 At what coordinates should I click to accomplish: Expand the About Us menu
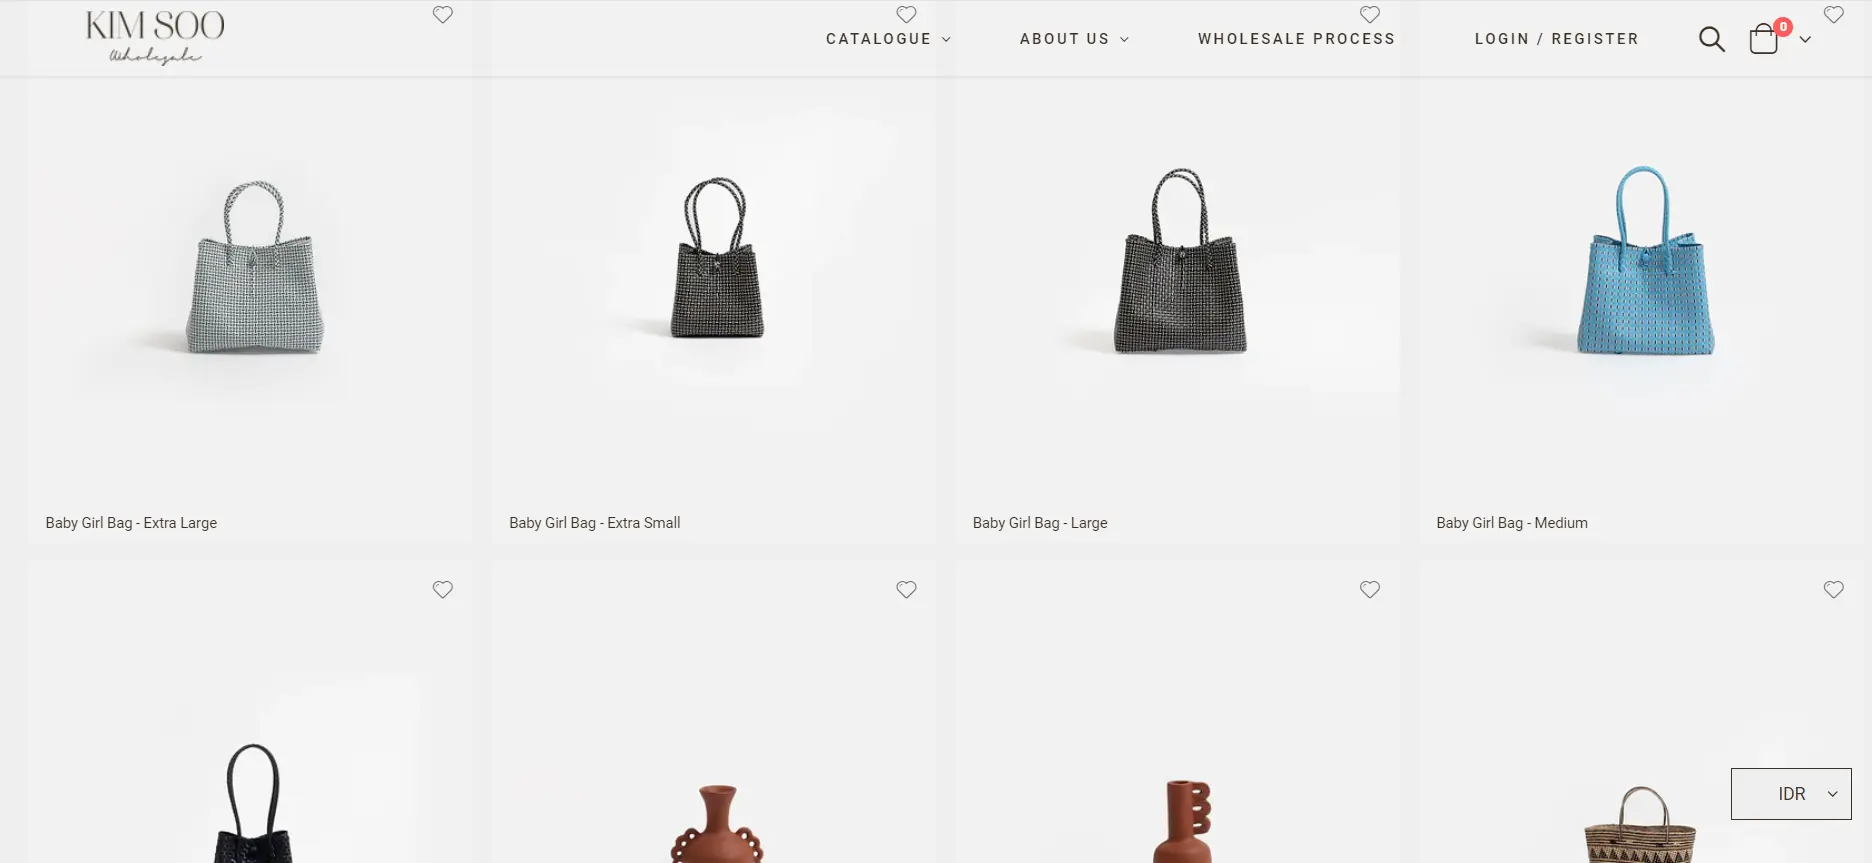click(x=1074, y=39)
